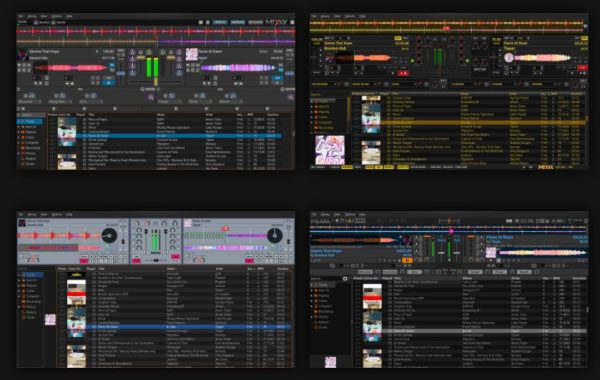600x380 pixels.
Task: Toggle the first yellow status-bar button in the gold window
Action: pyautogui.click(x=347, y=167)
